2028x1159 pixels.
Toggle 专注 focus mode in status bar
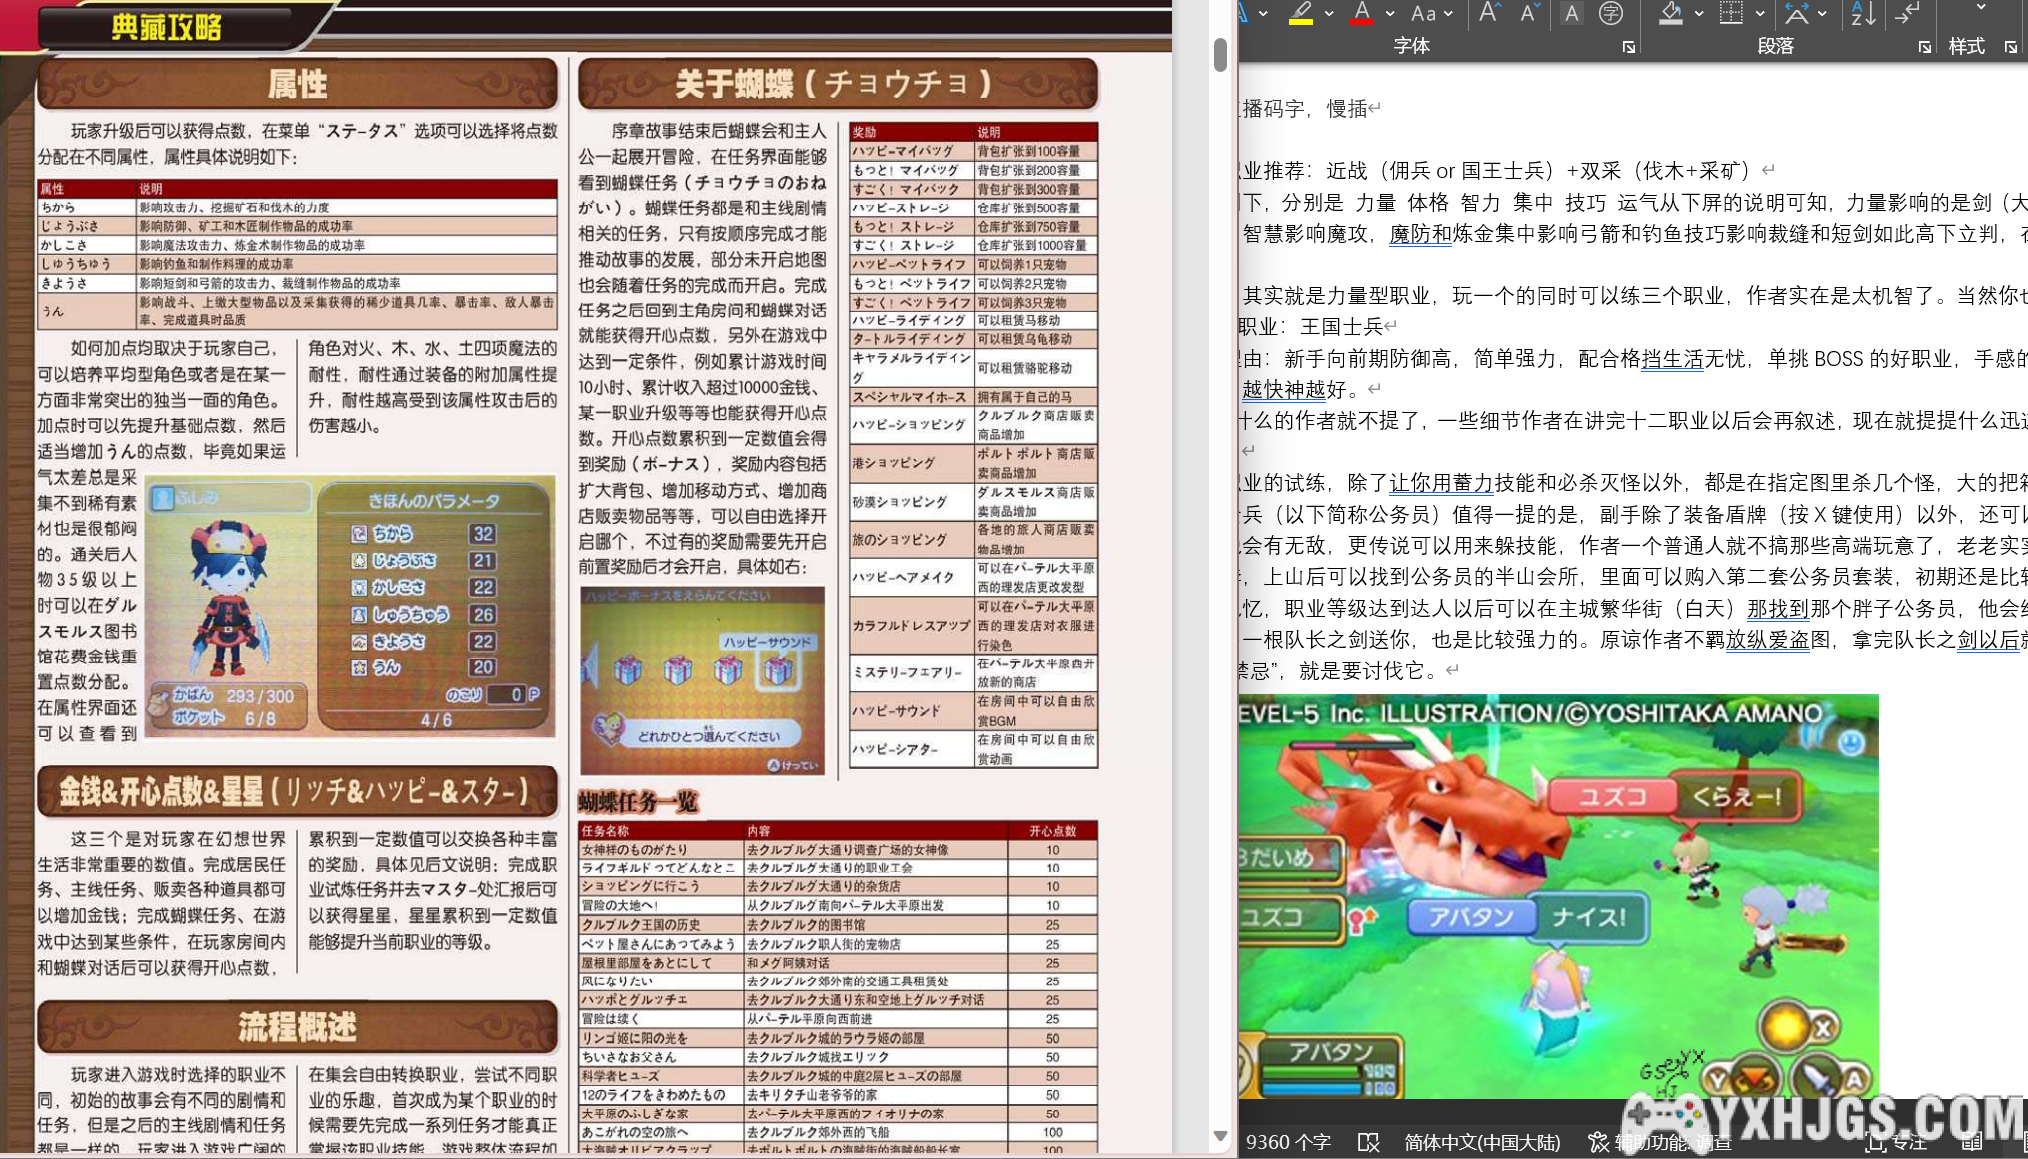point(1896,1142)
